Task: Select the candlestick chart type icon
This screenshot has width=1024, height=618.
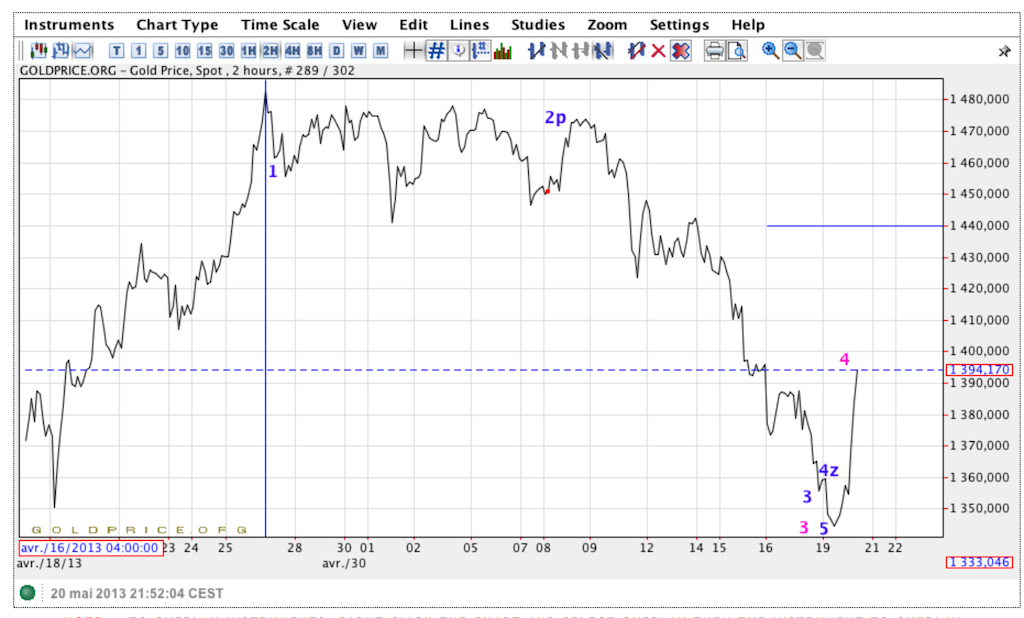Action: [x=39, y=51]
